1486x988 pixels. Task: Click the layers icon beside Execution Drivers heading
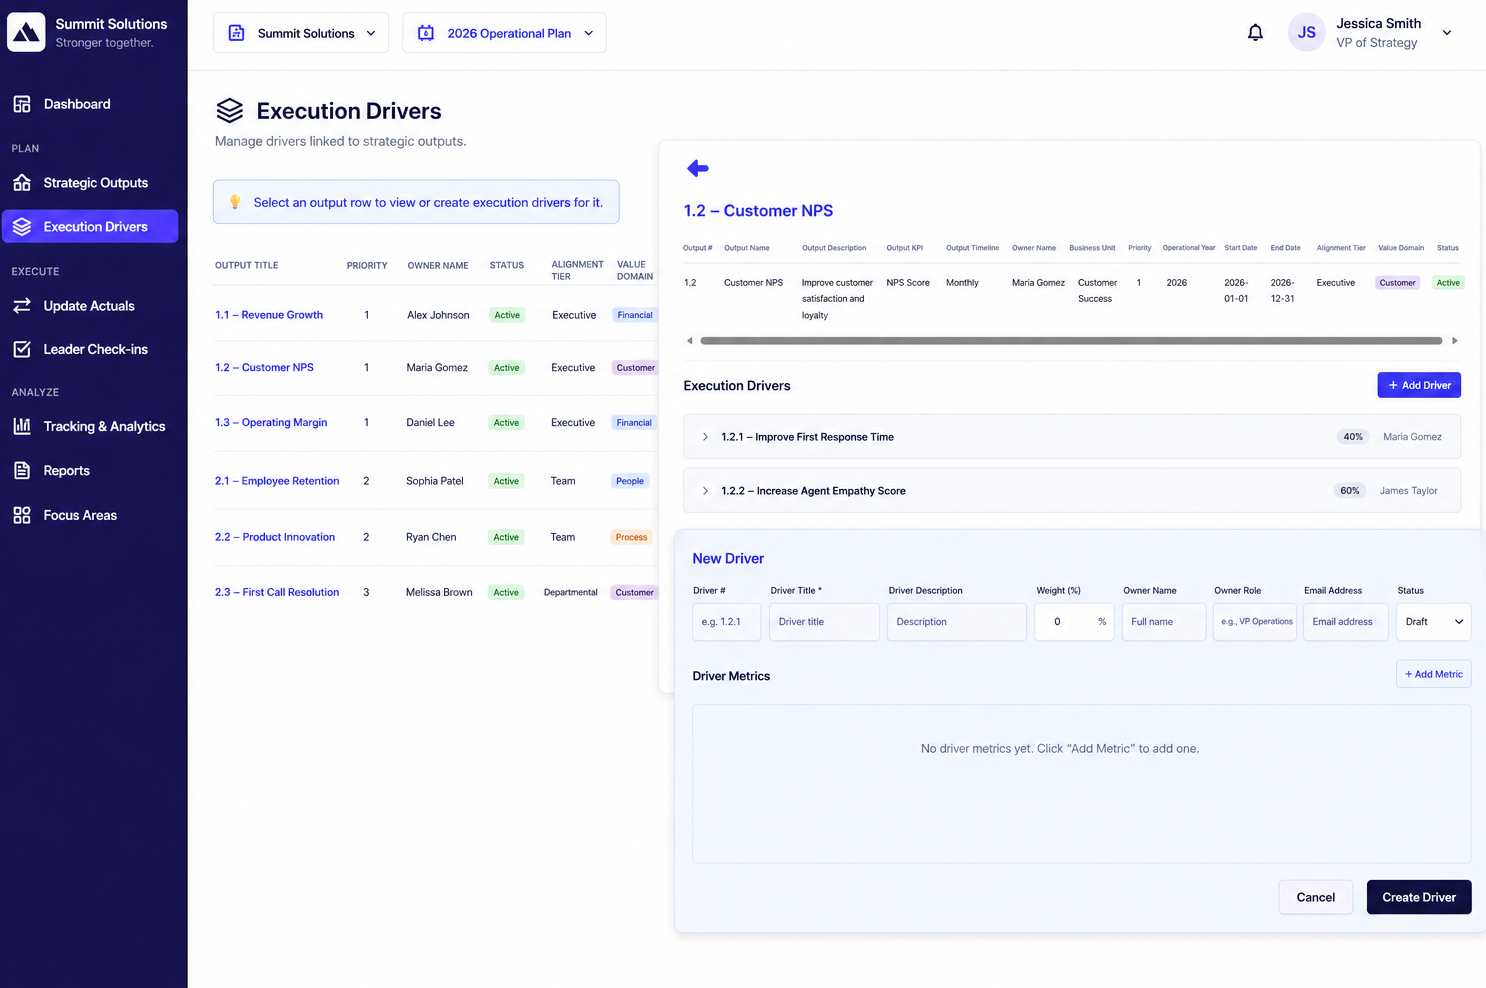230,111
